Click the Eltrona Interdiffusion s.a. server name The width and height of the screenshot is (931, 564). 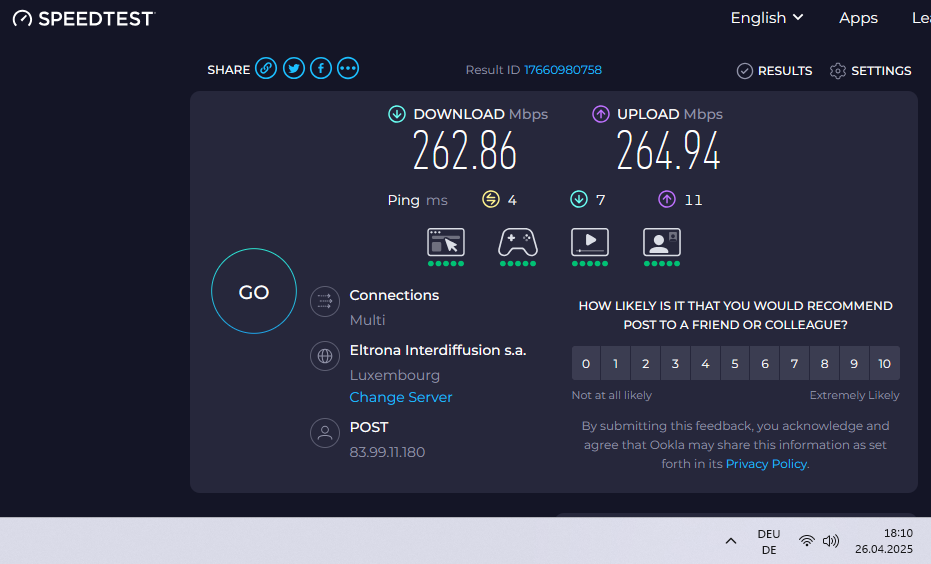438,350
